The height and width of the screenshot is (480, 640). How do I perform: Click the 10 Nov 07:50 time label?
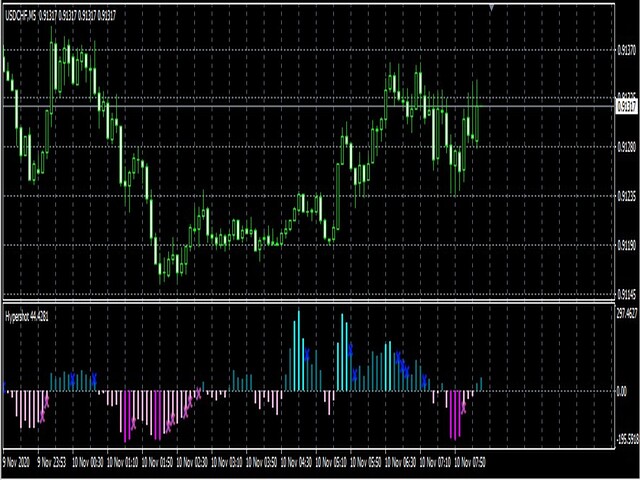[x=470, y=462]
